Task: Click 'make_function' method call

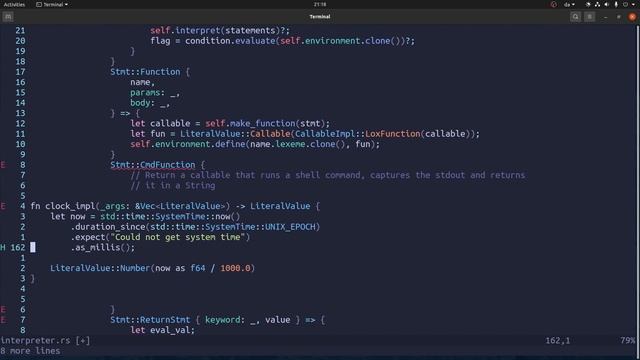Action: point(262,123)
